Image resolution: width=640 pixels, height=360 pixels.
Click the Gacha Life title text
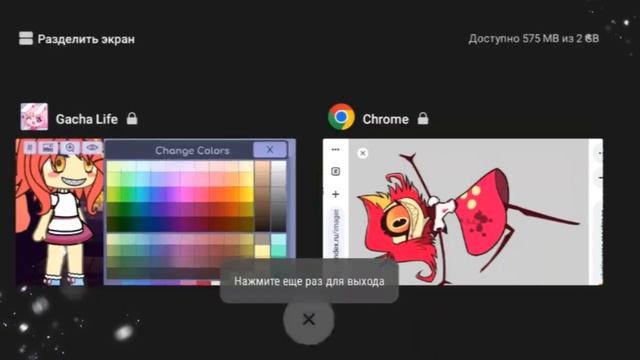[87, 119]
